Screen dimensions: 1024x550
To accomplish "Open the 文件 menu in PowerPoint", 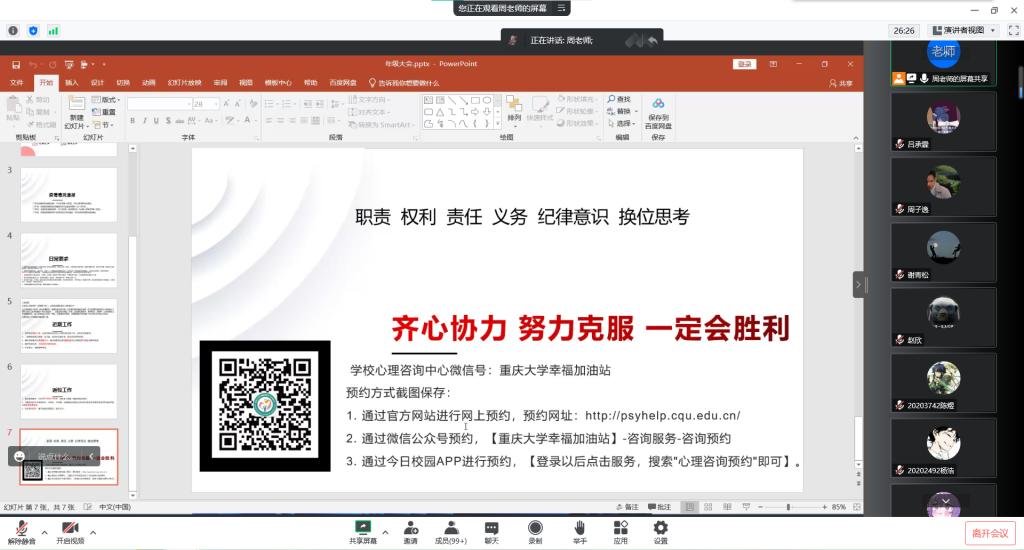I will point(17,83).
